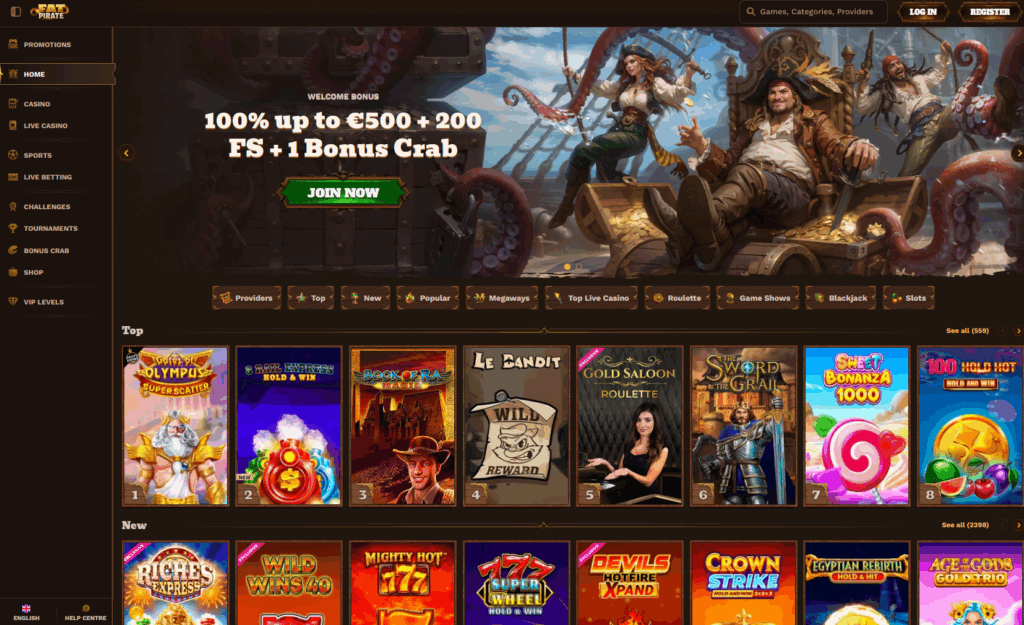Viewport: 1024px width, 625px height.
Task: Collapse the sidebar with the panel icon
Action: 16,12
